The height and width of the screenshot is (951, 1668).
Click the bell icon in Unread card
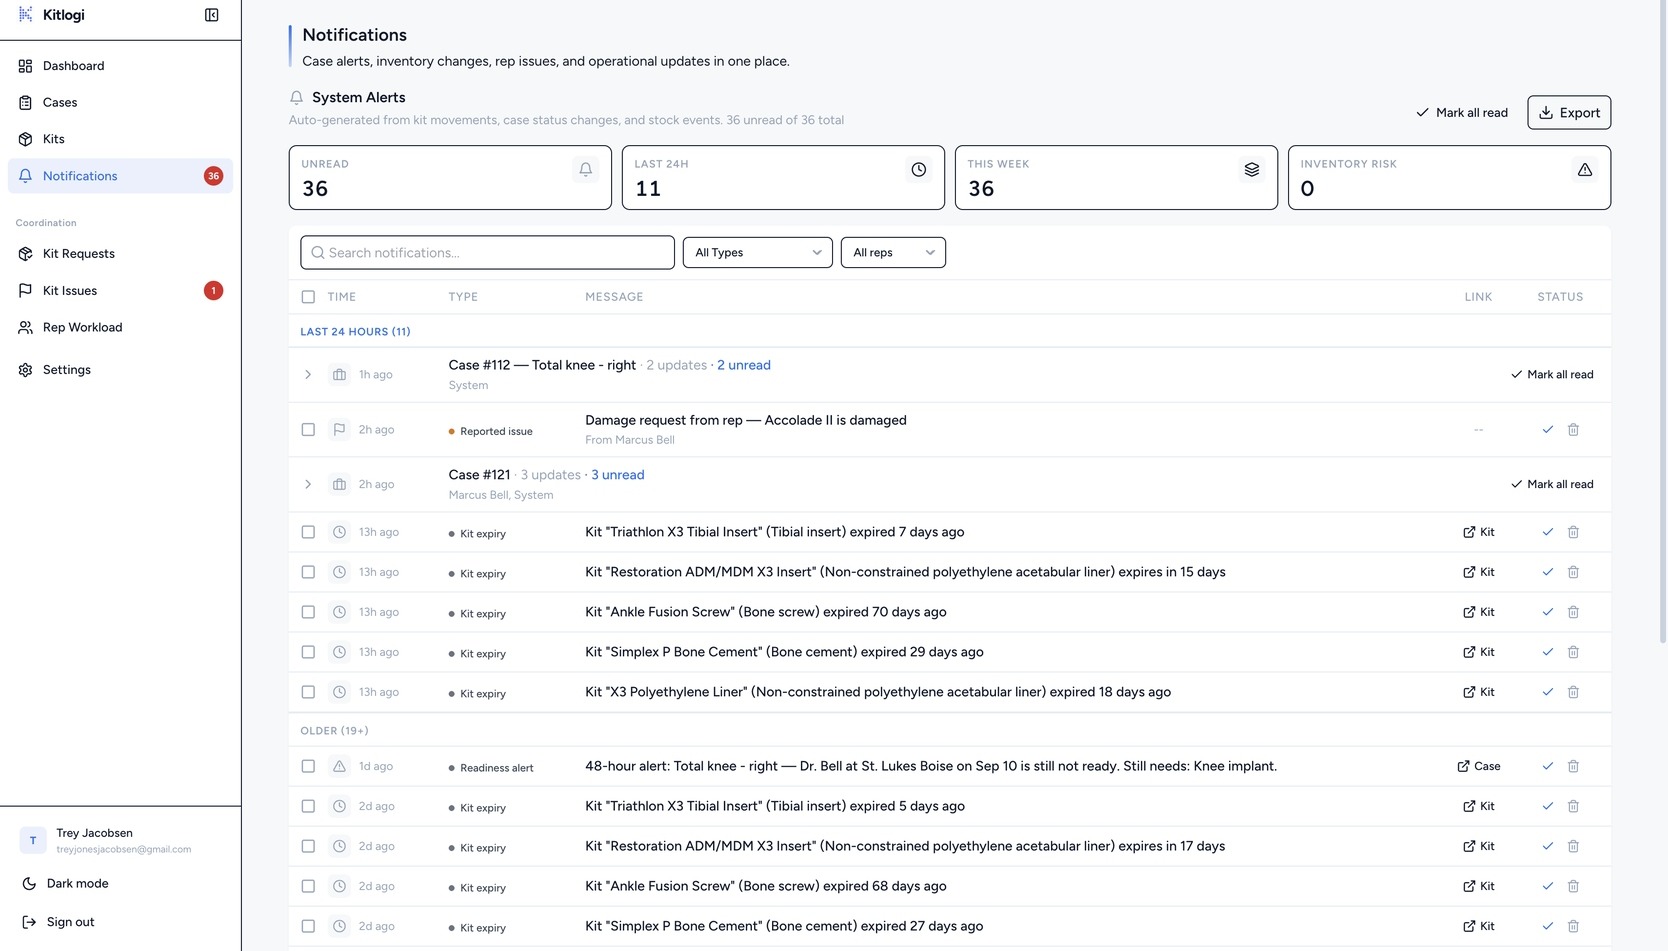pos(586,170)
